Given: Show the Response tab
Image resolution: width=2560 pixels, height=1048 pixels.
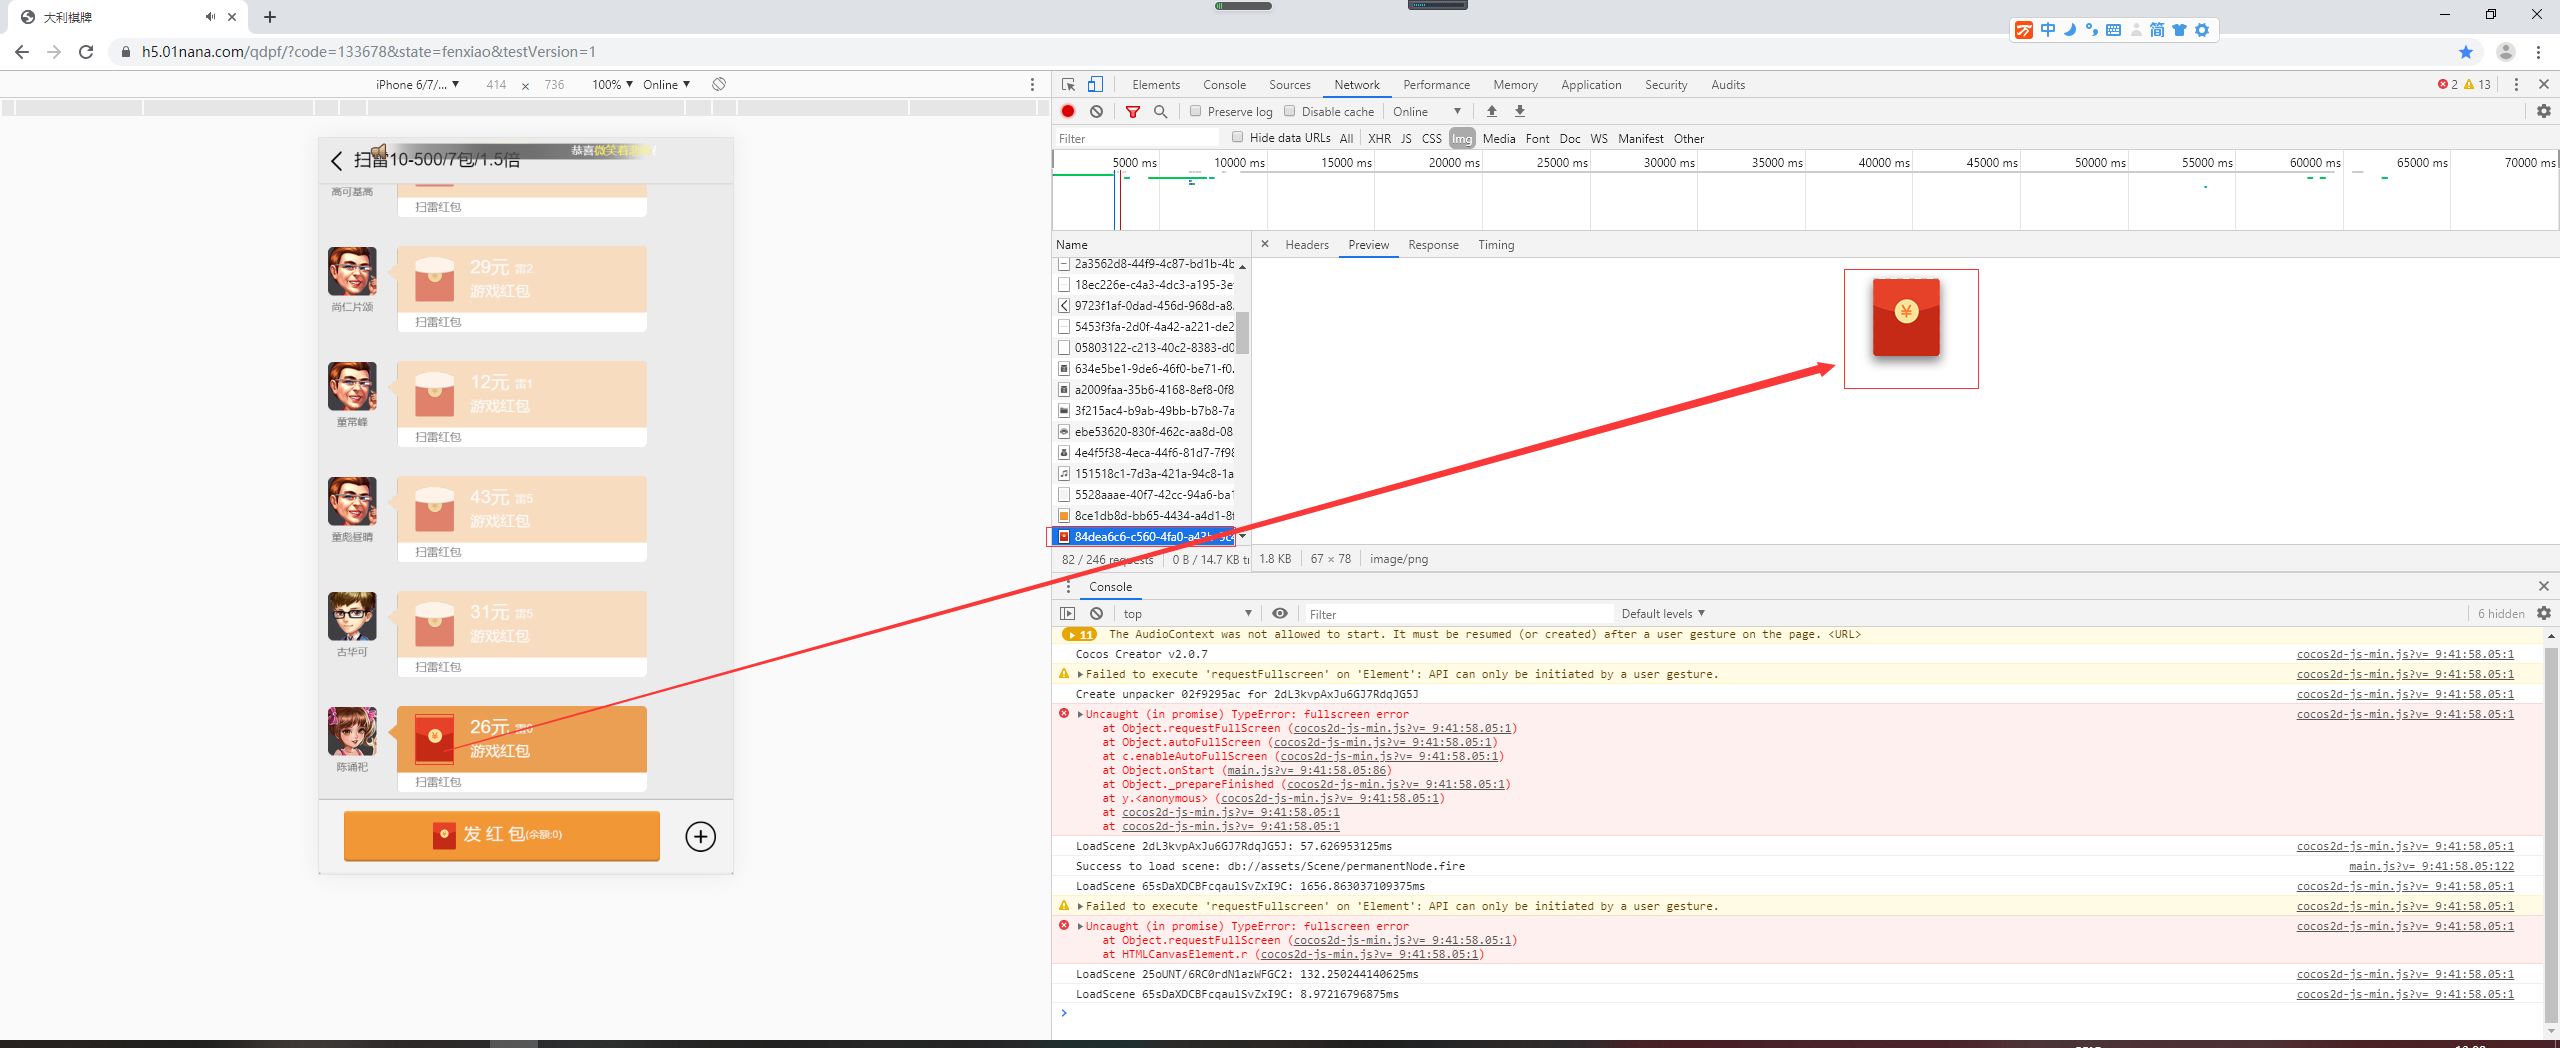Looking at the screenshot, I should (1433, 245).
